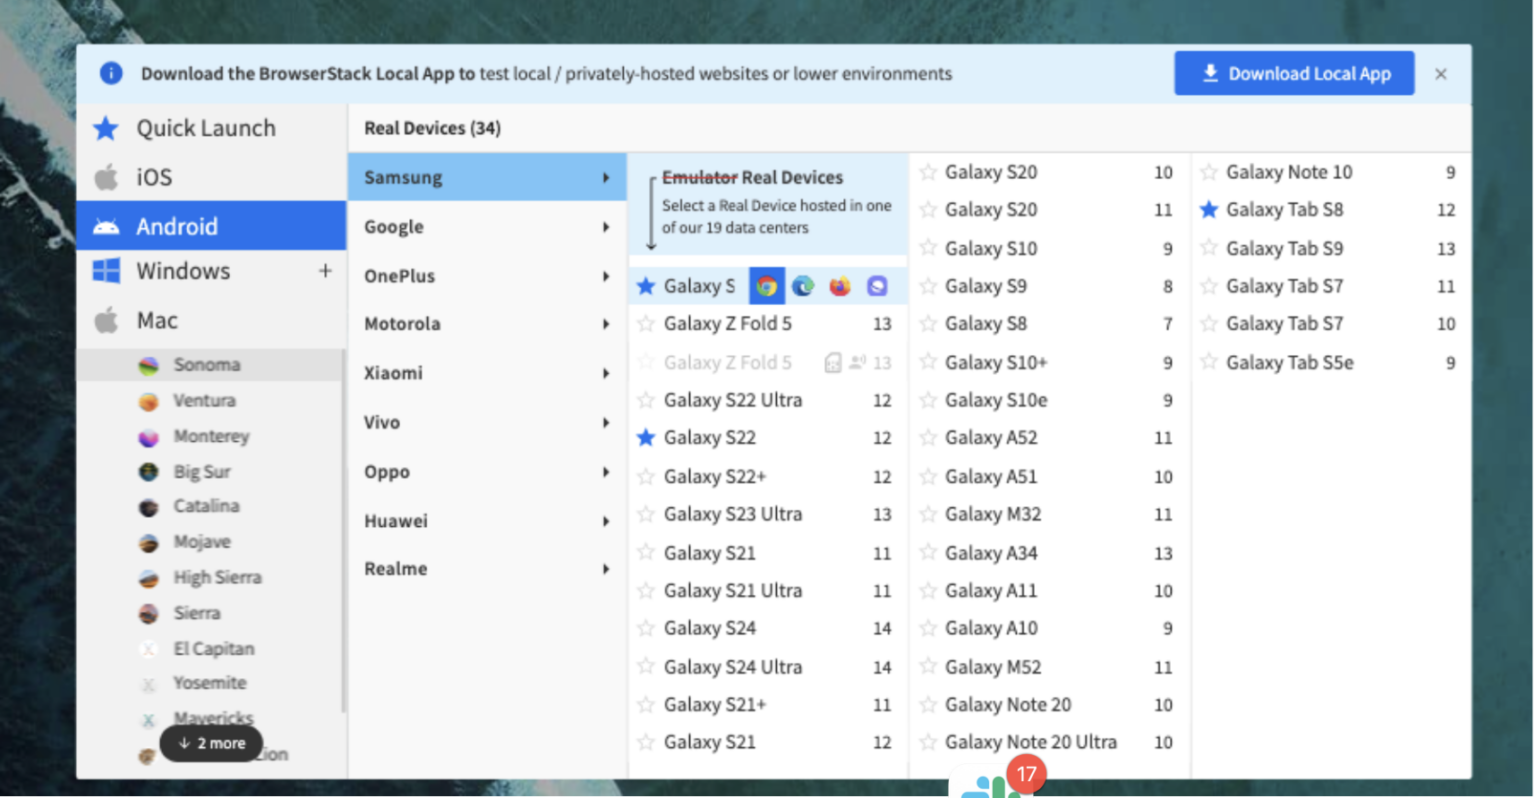Click the Android robot icon in sidebar
1536x798 pixels.
tap(106, 226)
